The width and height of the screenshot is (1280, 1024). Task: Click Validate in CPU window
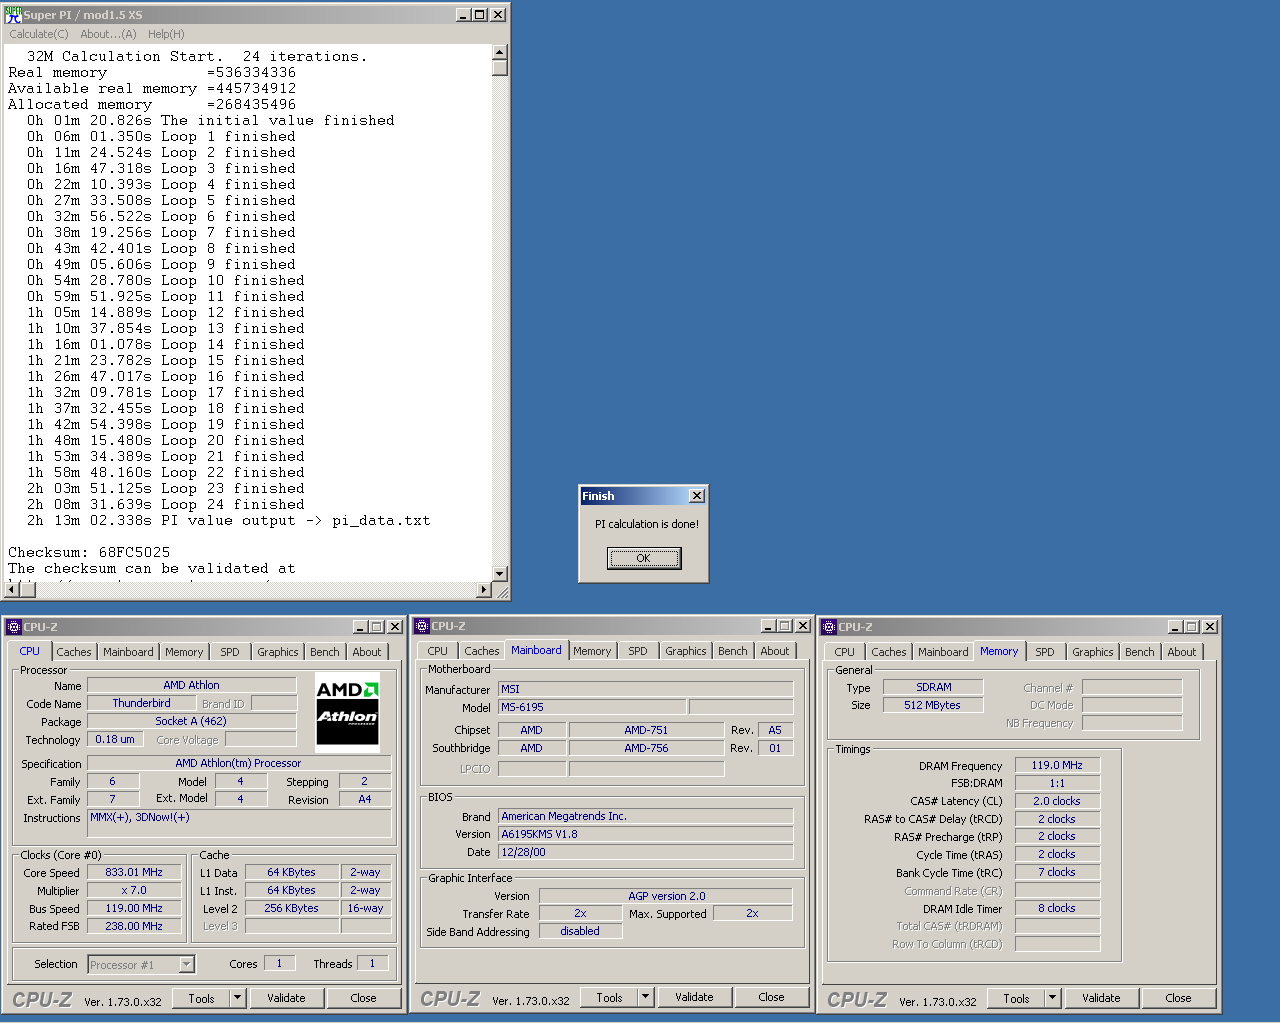click(x=286, y=998)
